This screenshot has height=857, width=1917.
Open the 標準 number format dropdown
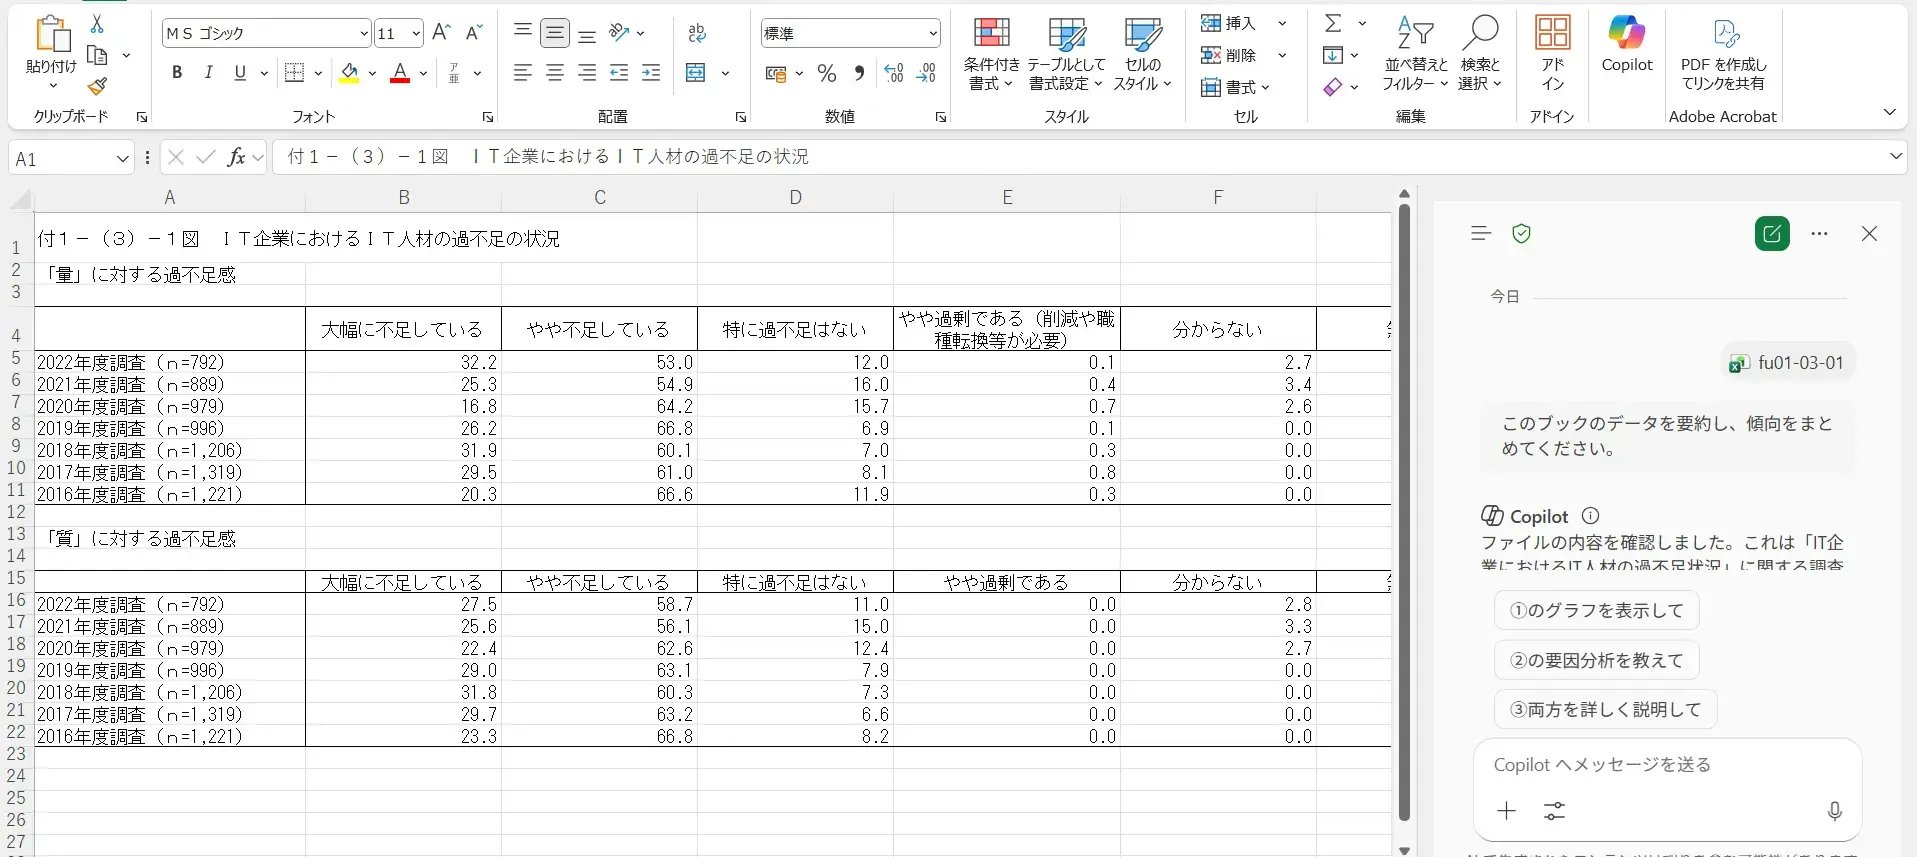pos(933,34)
